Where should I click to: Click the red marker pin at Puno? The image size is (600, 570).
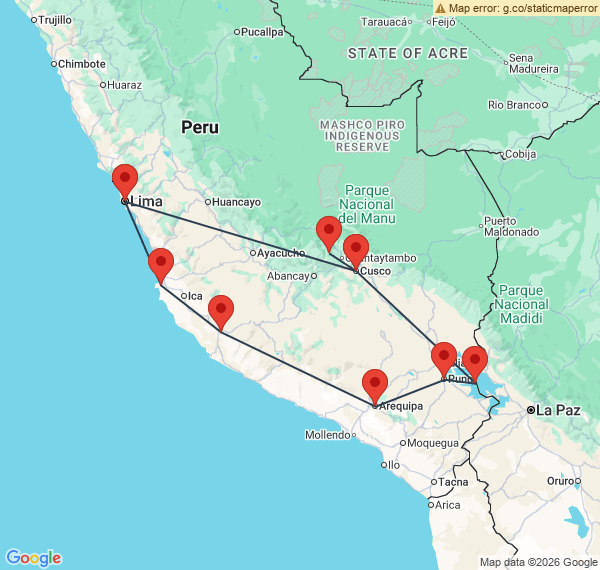(x=444, y=359)
